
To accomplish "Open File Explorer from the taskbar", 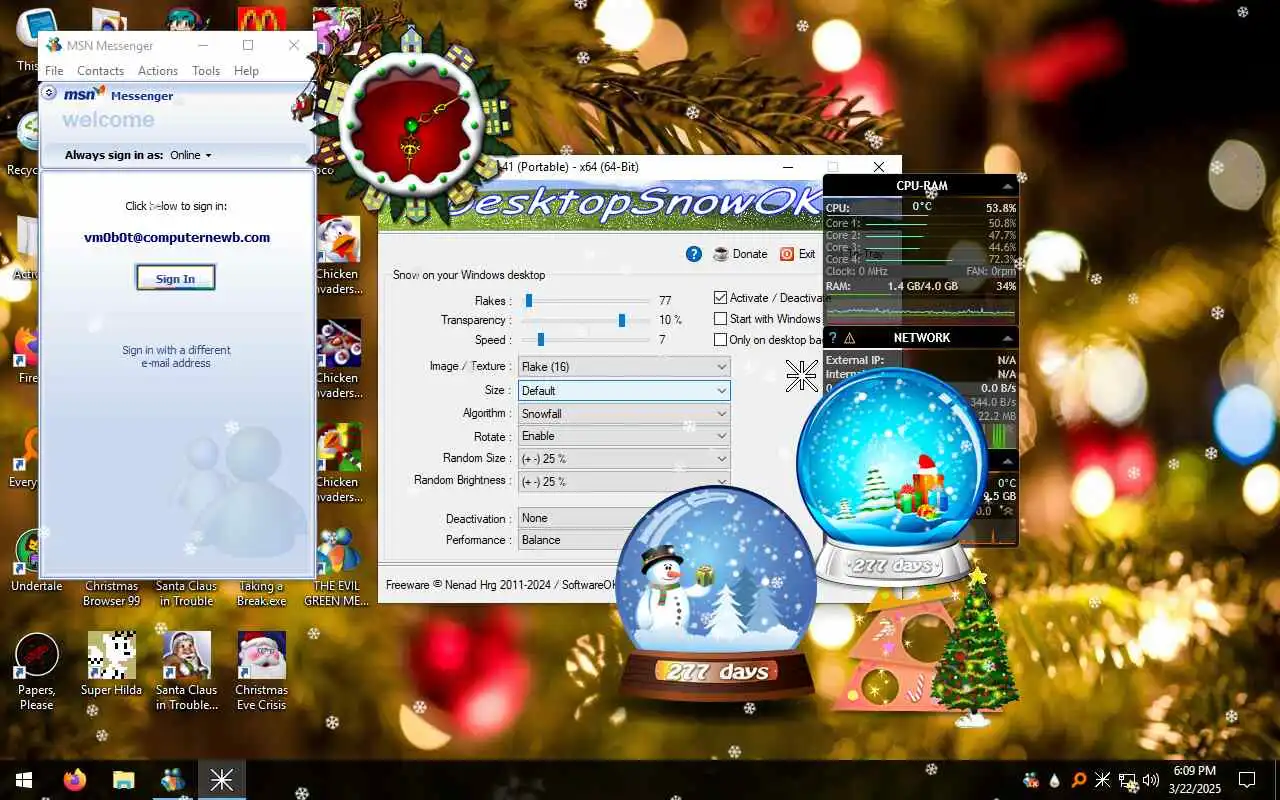I will point(123,780).
